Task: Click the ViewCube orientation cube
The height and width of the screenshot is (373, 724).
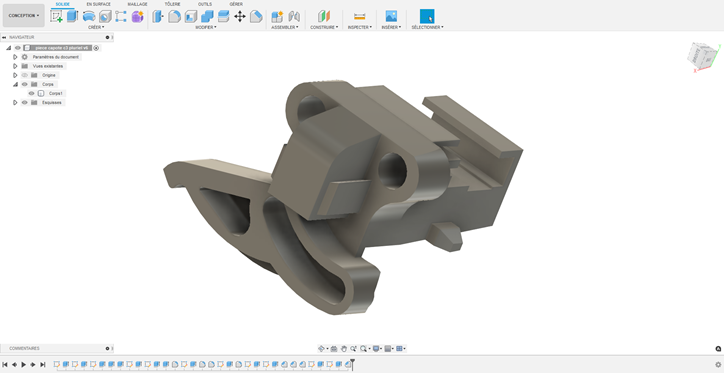Action: pos(703,56)
